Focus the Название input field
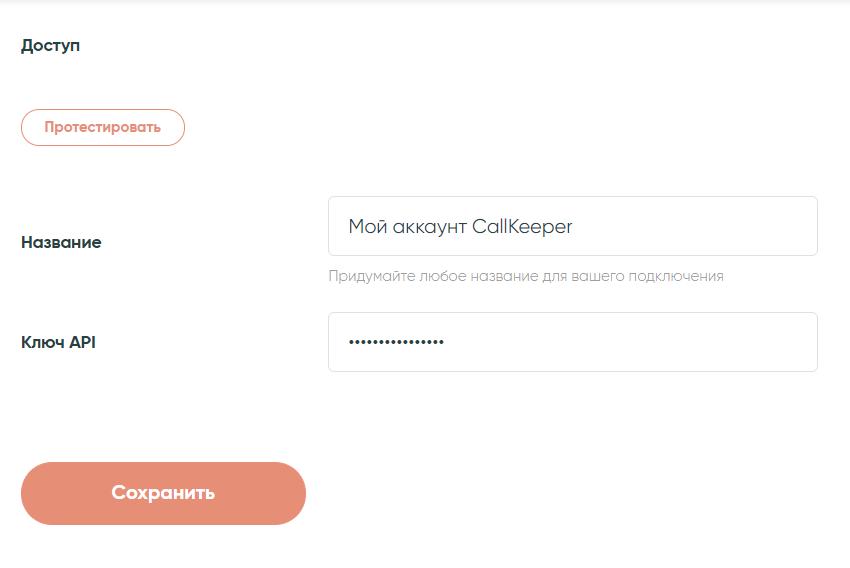Viewport: 850px width, 568px height. [572, 226]
